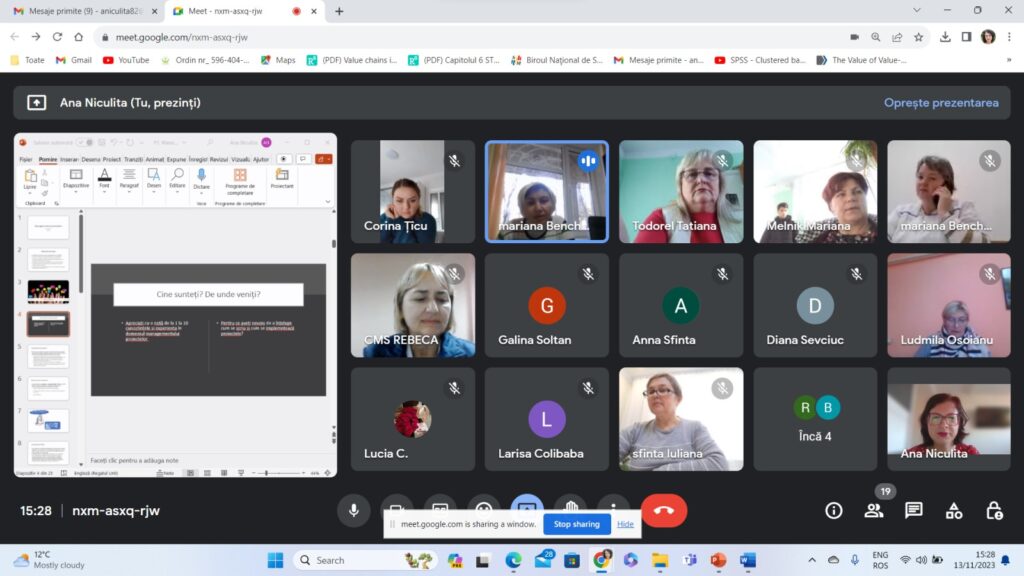
Task: Open the in-call chat panel
Action: (x=913, y=511)
